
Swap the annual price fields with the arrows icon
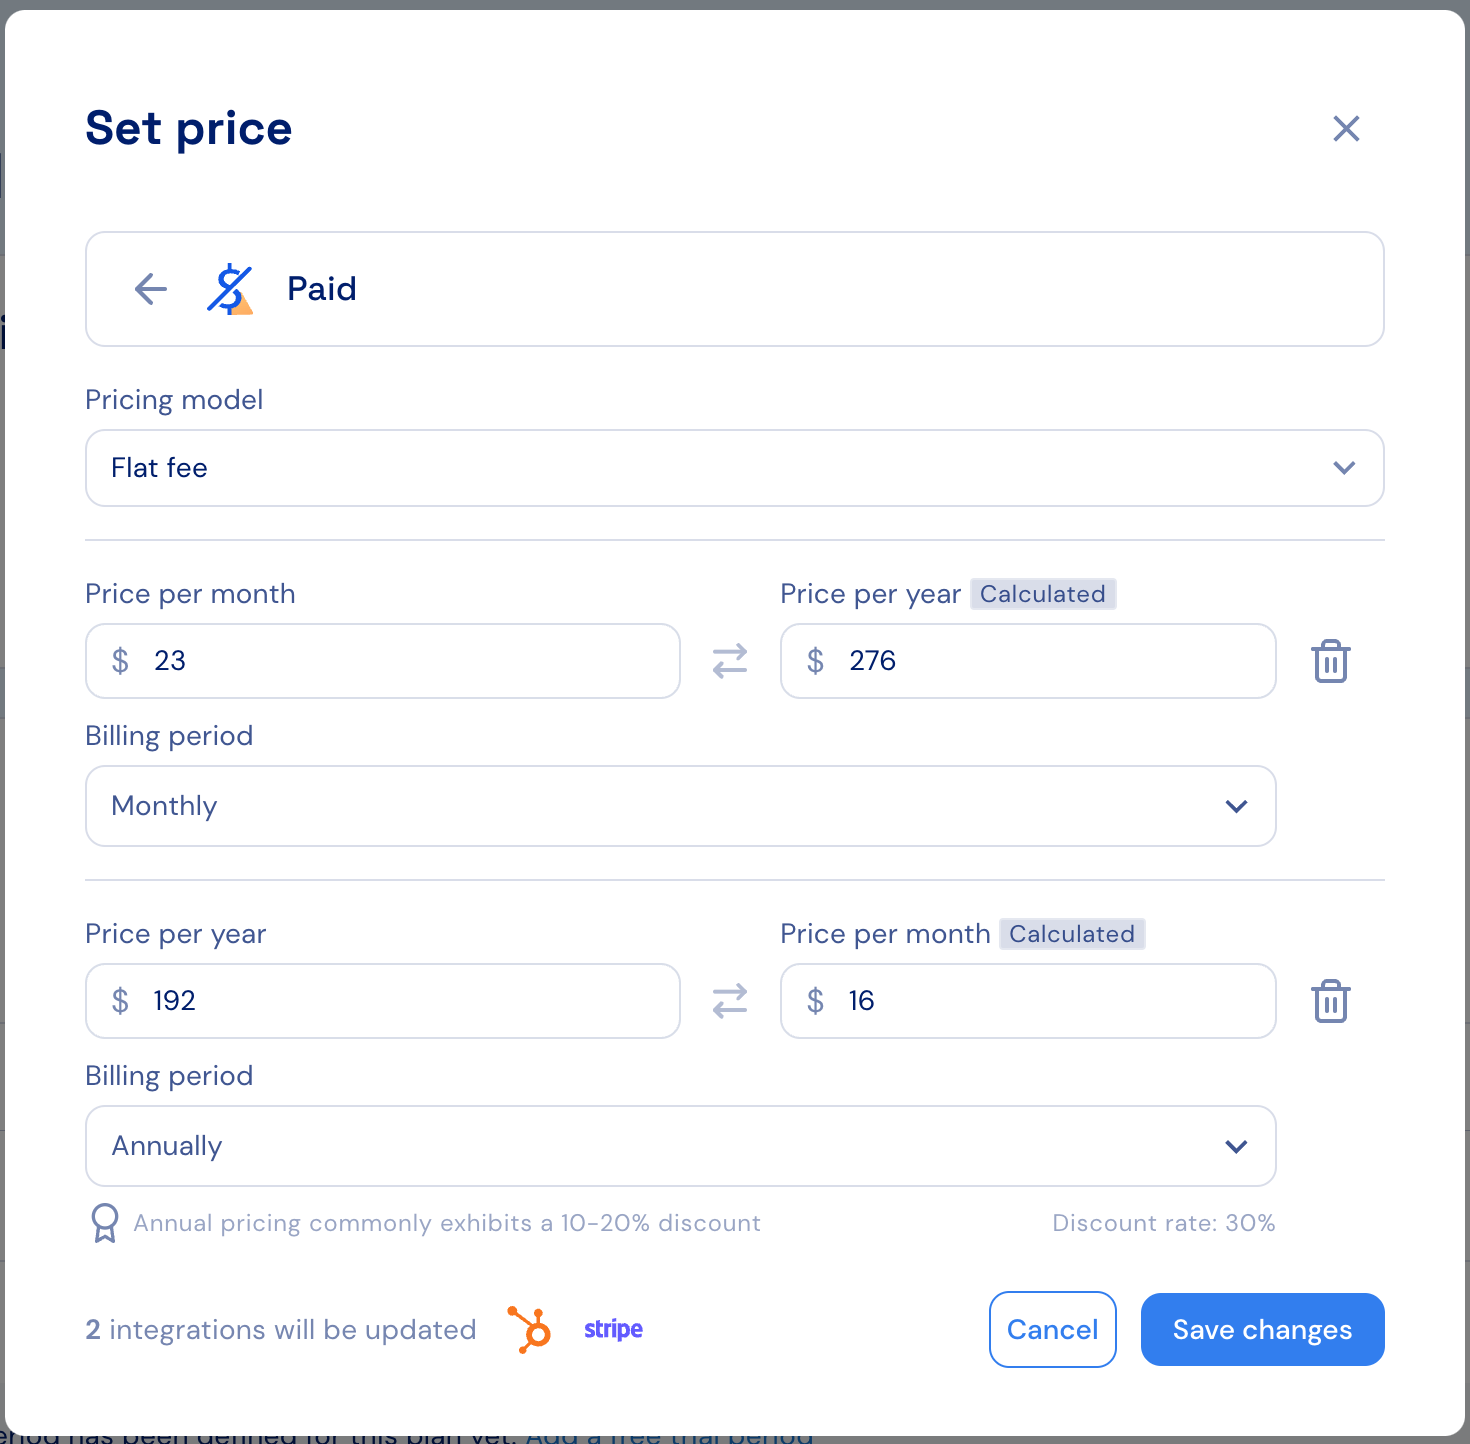[x=730, y=1001]
